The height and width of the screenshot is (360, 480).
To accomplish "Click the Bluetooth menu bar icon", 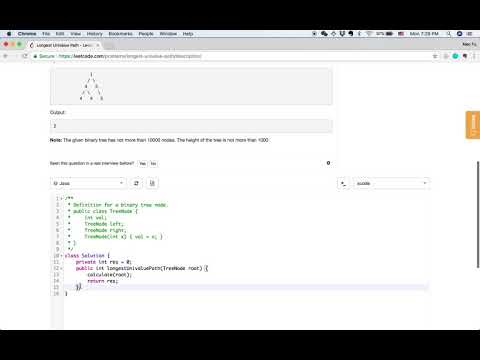I will click(359, 34).
